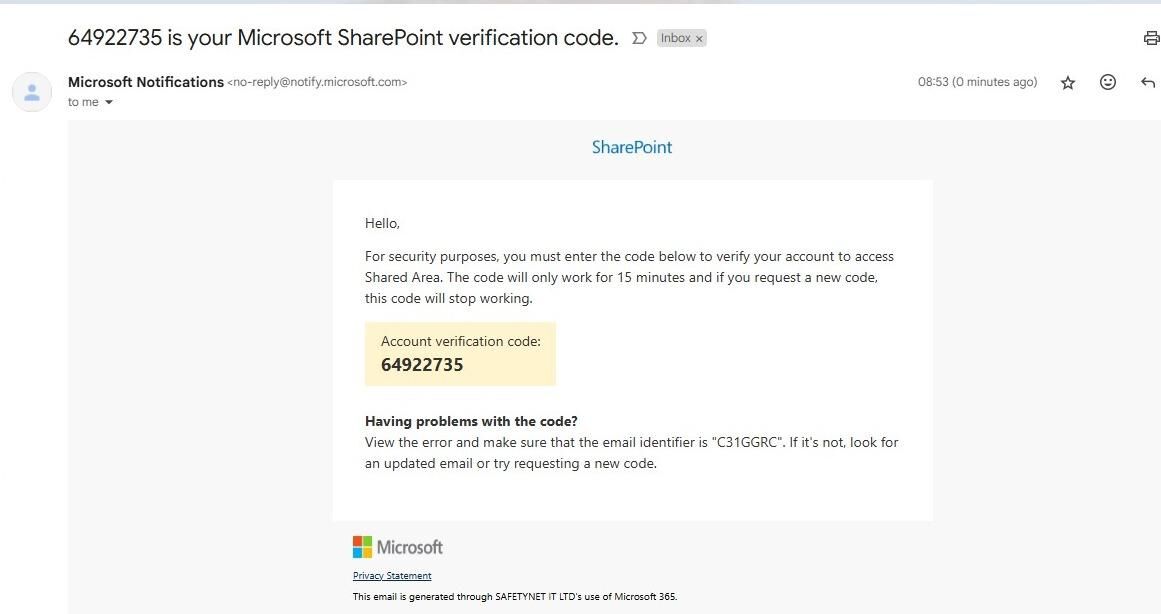Click the SAFETYNET IT LTD footer notice
Viewport: 1161px width, 614px height.
pyautogui.click(x=515, y=597)
